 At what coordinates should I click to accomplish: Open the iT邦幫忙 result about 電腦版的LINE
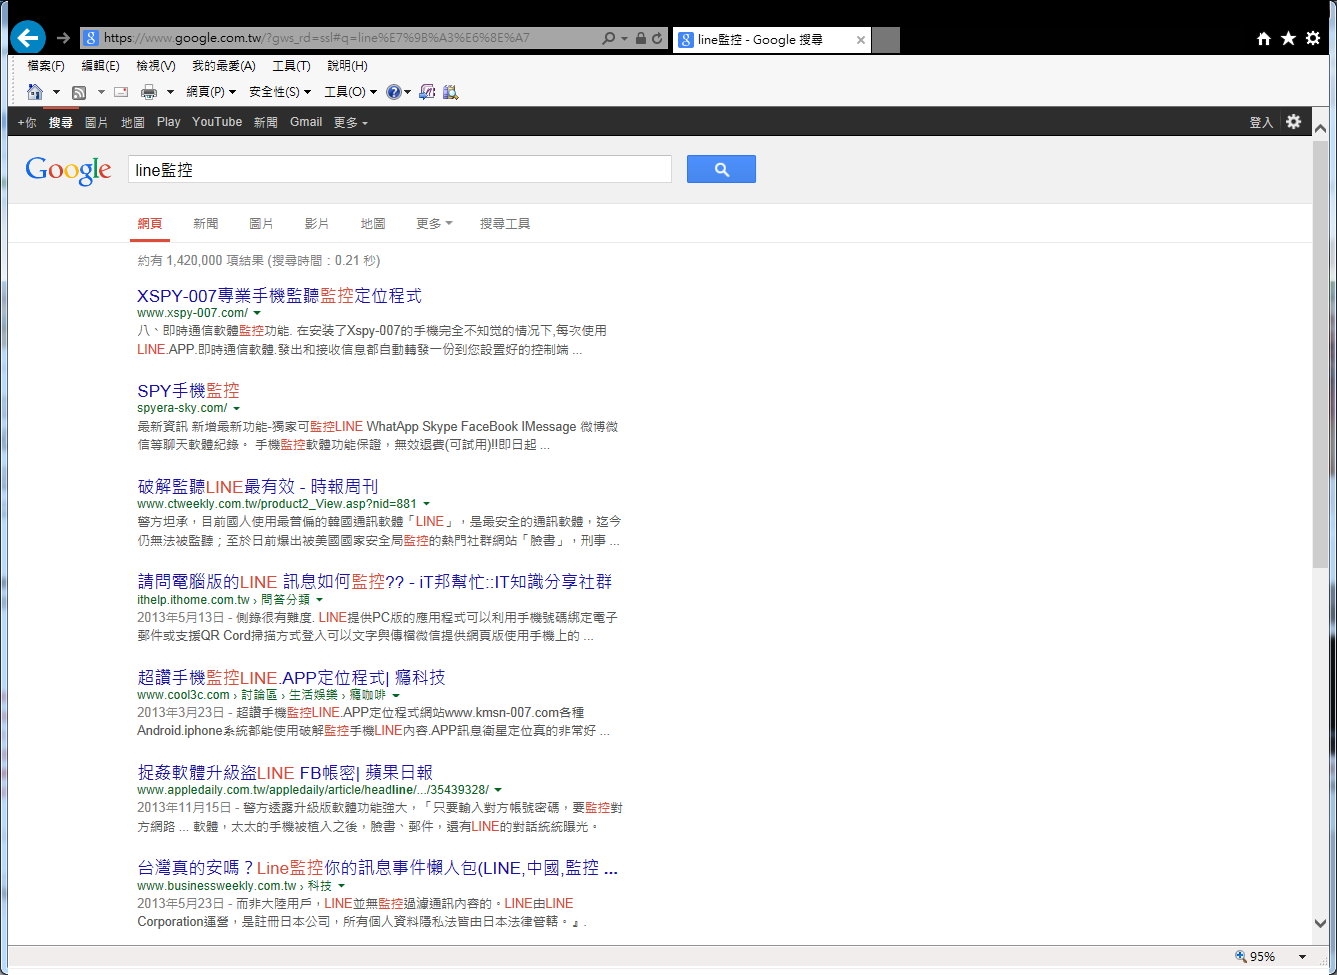coord(375,581)
